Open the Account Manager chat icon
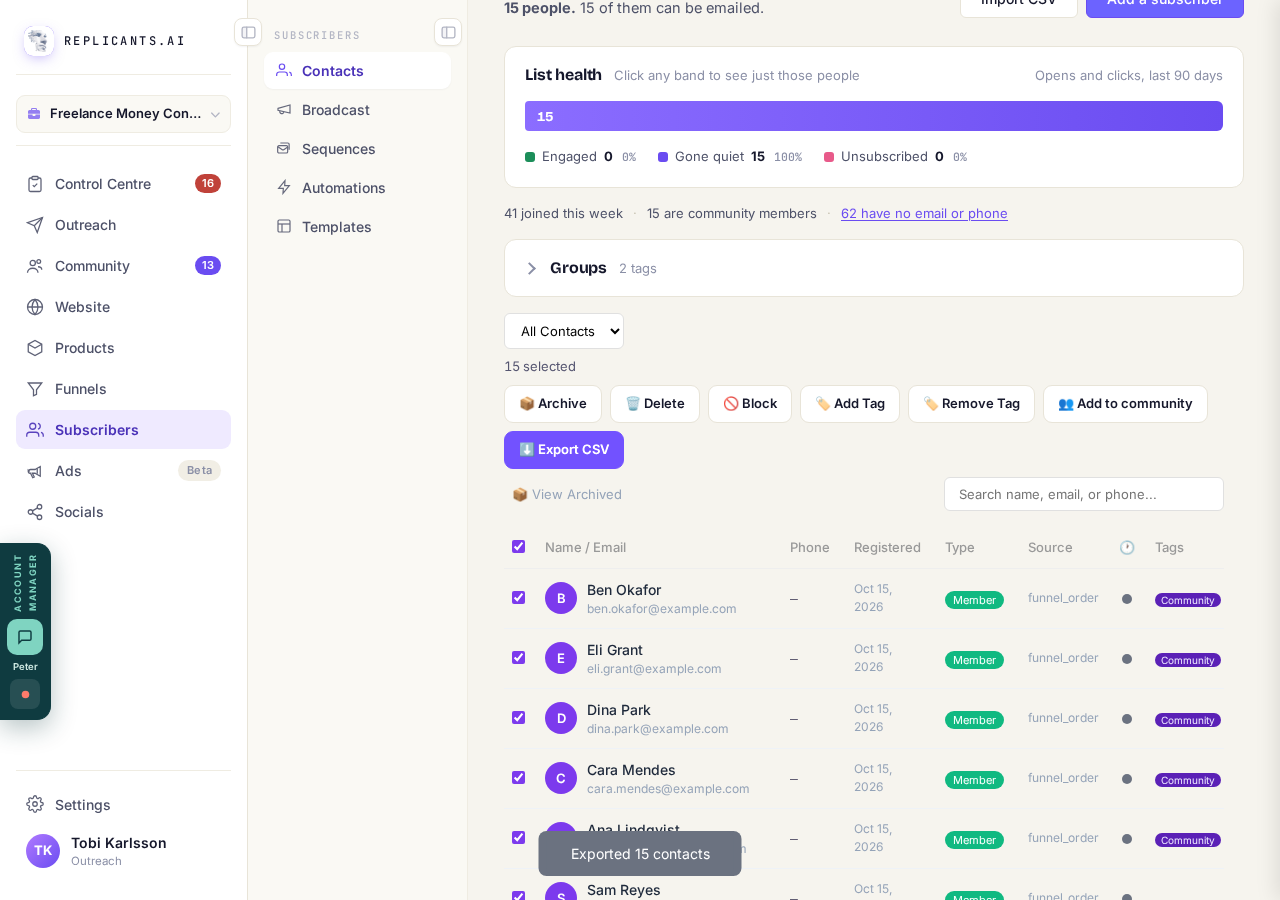1280x900 pixels. [x=25, y=637]
